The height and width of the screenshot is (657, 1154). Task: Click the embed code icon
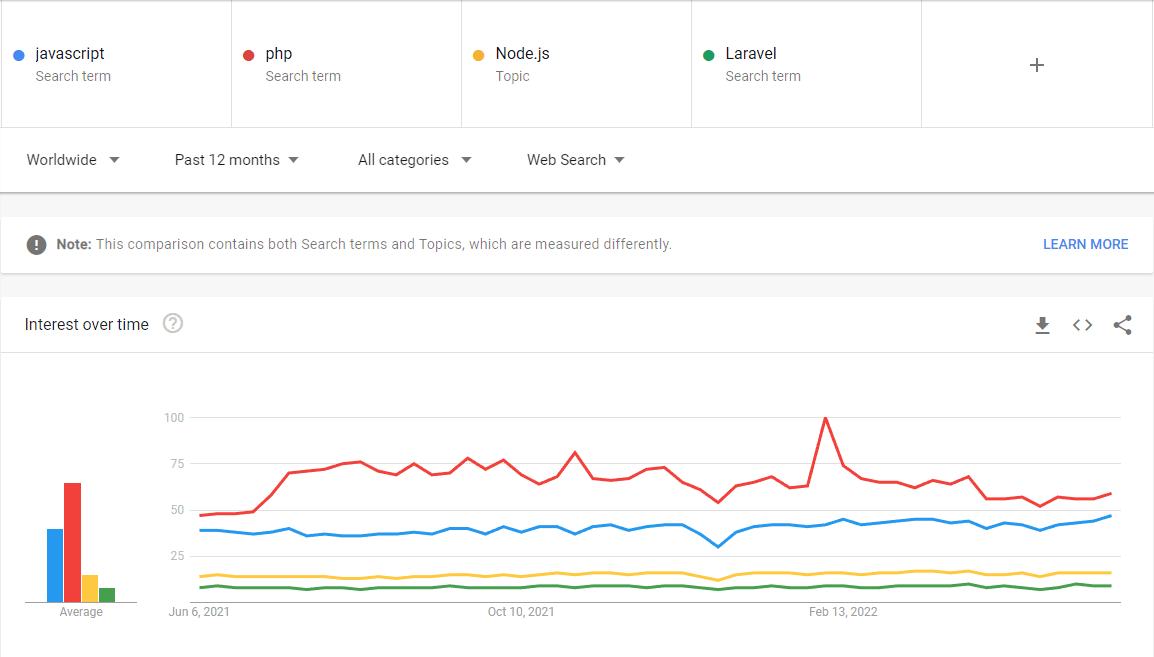pyautogui.click(x=1082, y=324)
